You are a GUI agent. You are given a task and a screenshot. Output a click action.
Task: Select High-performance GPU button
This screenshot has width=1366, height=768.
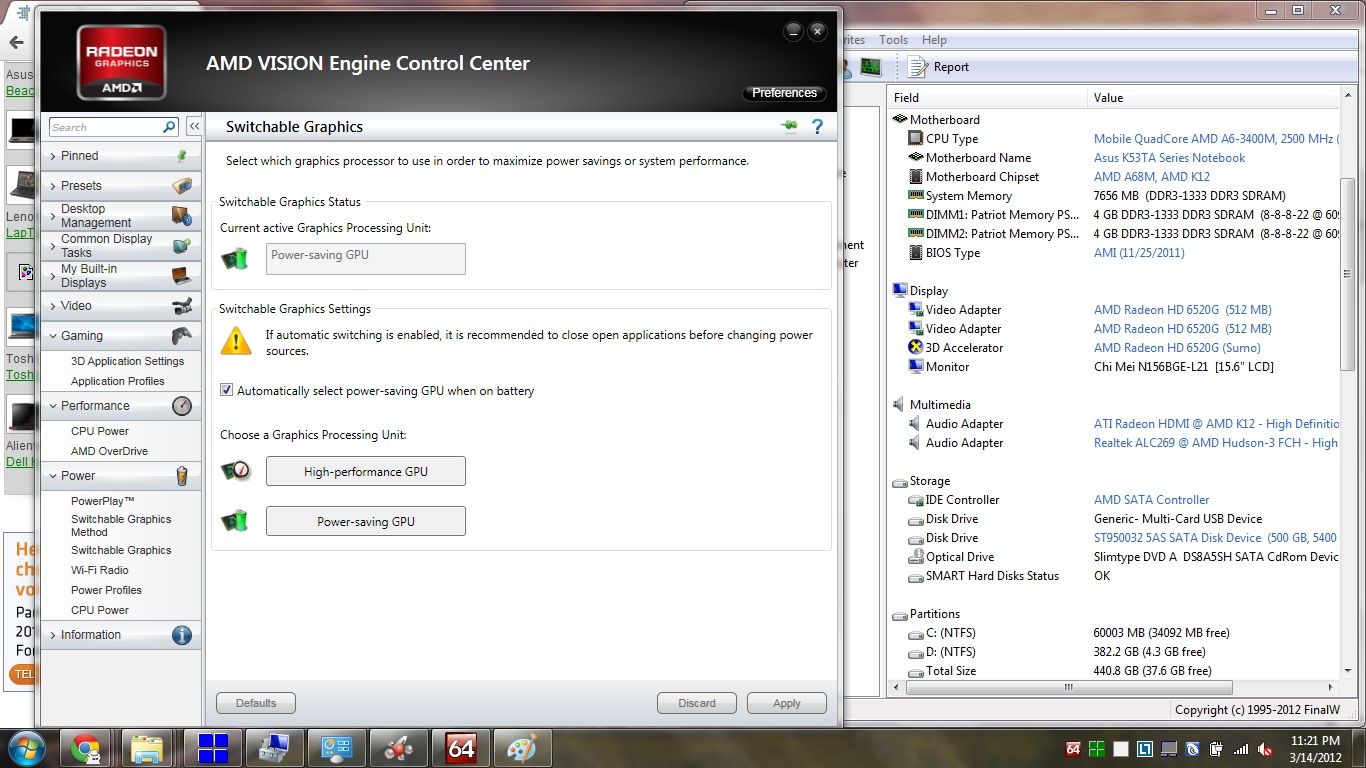pos(366,472)
